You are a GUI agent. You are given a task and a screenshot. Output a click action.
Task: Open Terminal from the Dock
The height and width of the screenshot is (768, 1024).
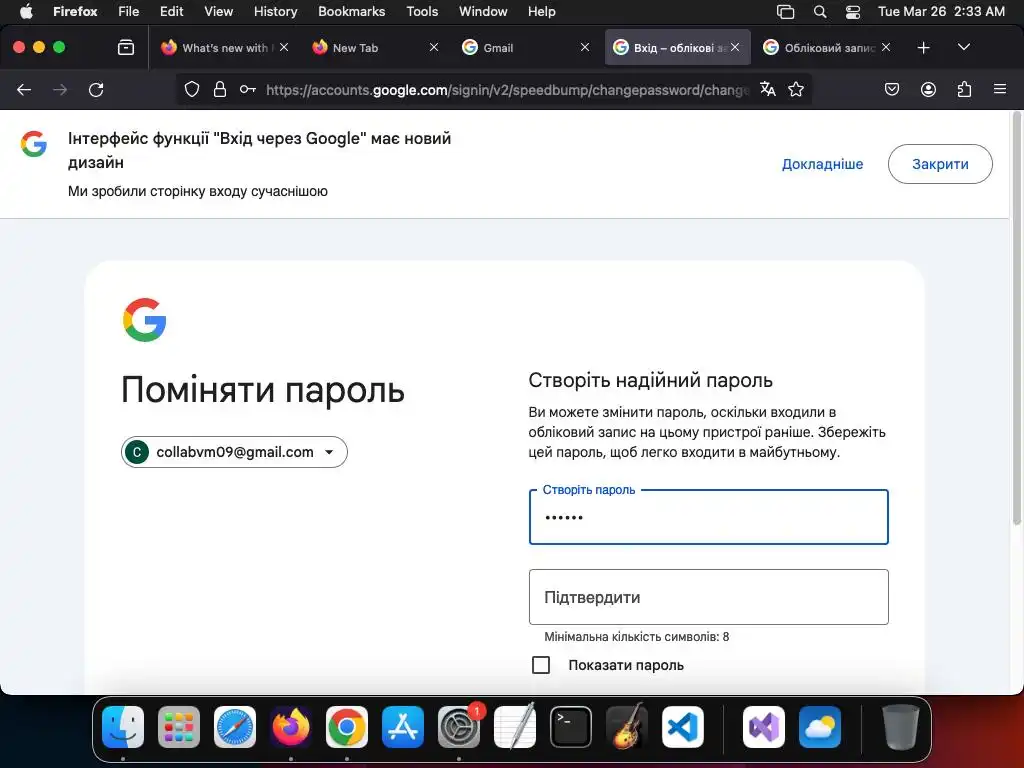pos(571,727)
